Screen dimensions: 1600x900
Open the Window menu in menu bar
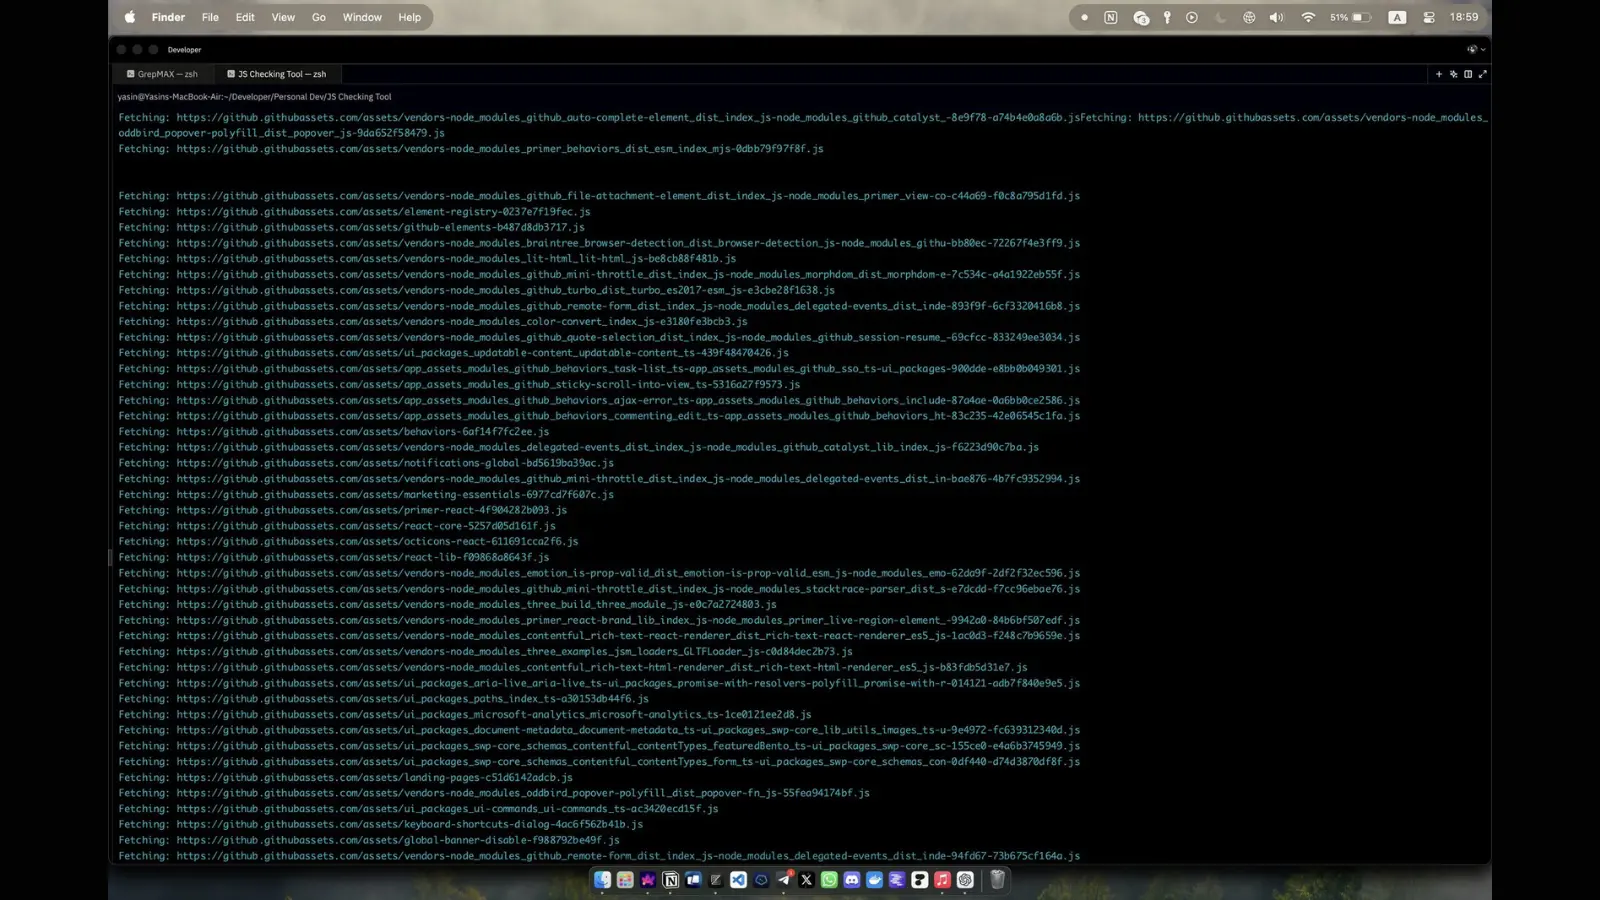click(x=362, y=17)
